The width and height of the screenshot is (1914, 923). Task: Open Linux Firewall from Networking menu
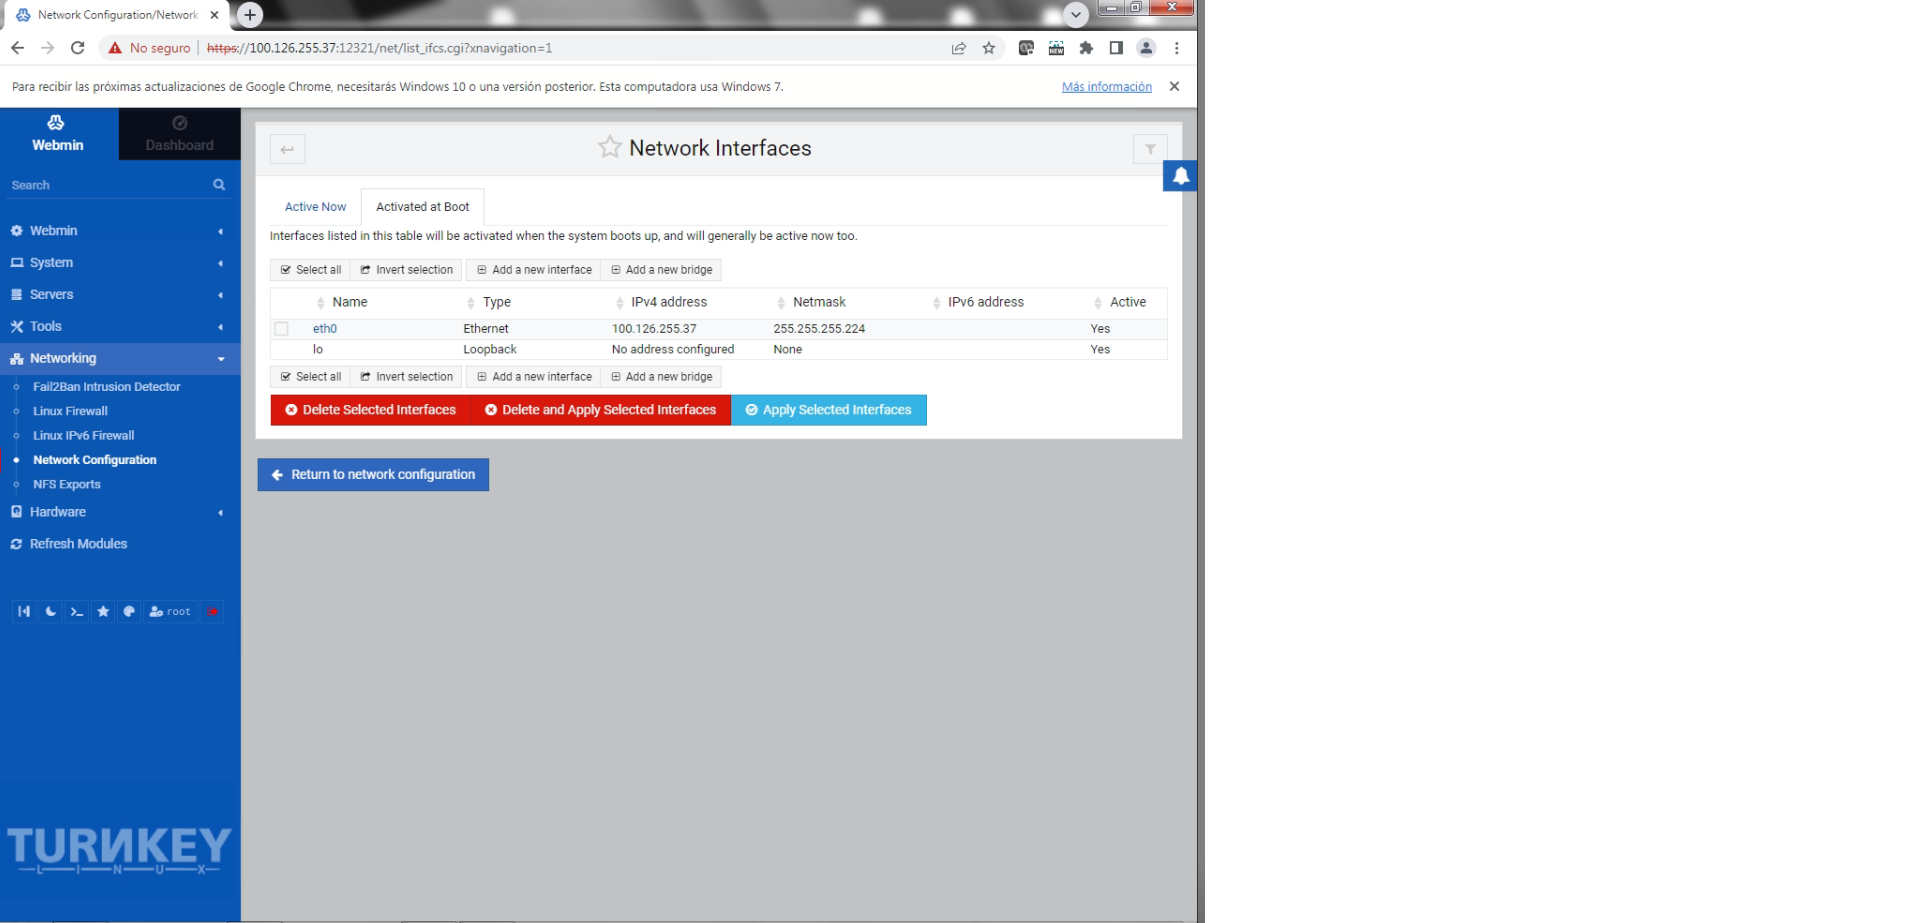(70, 411)
